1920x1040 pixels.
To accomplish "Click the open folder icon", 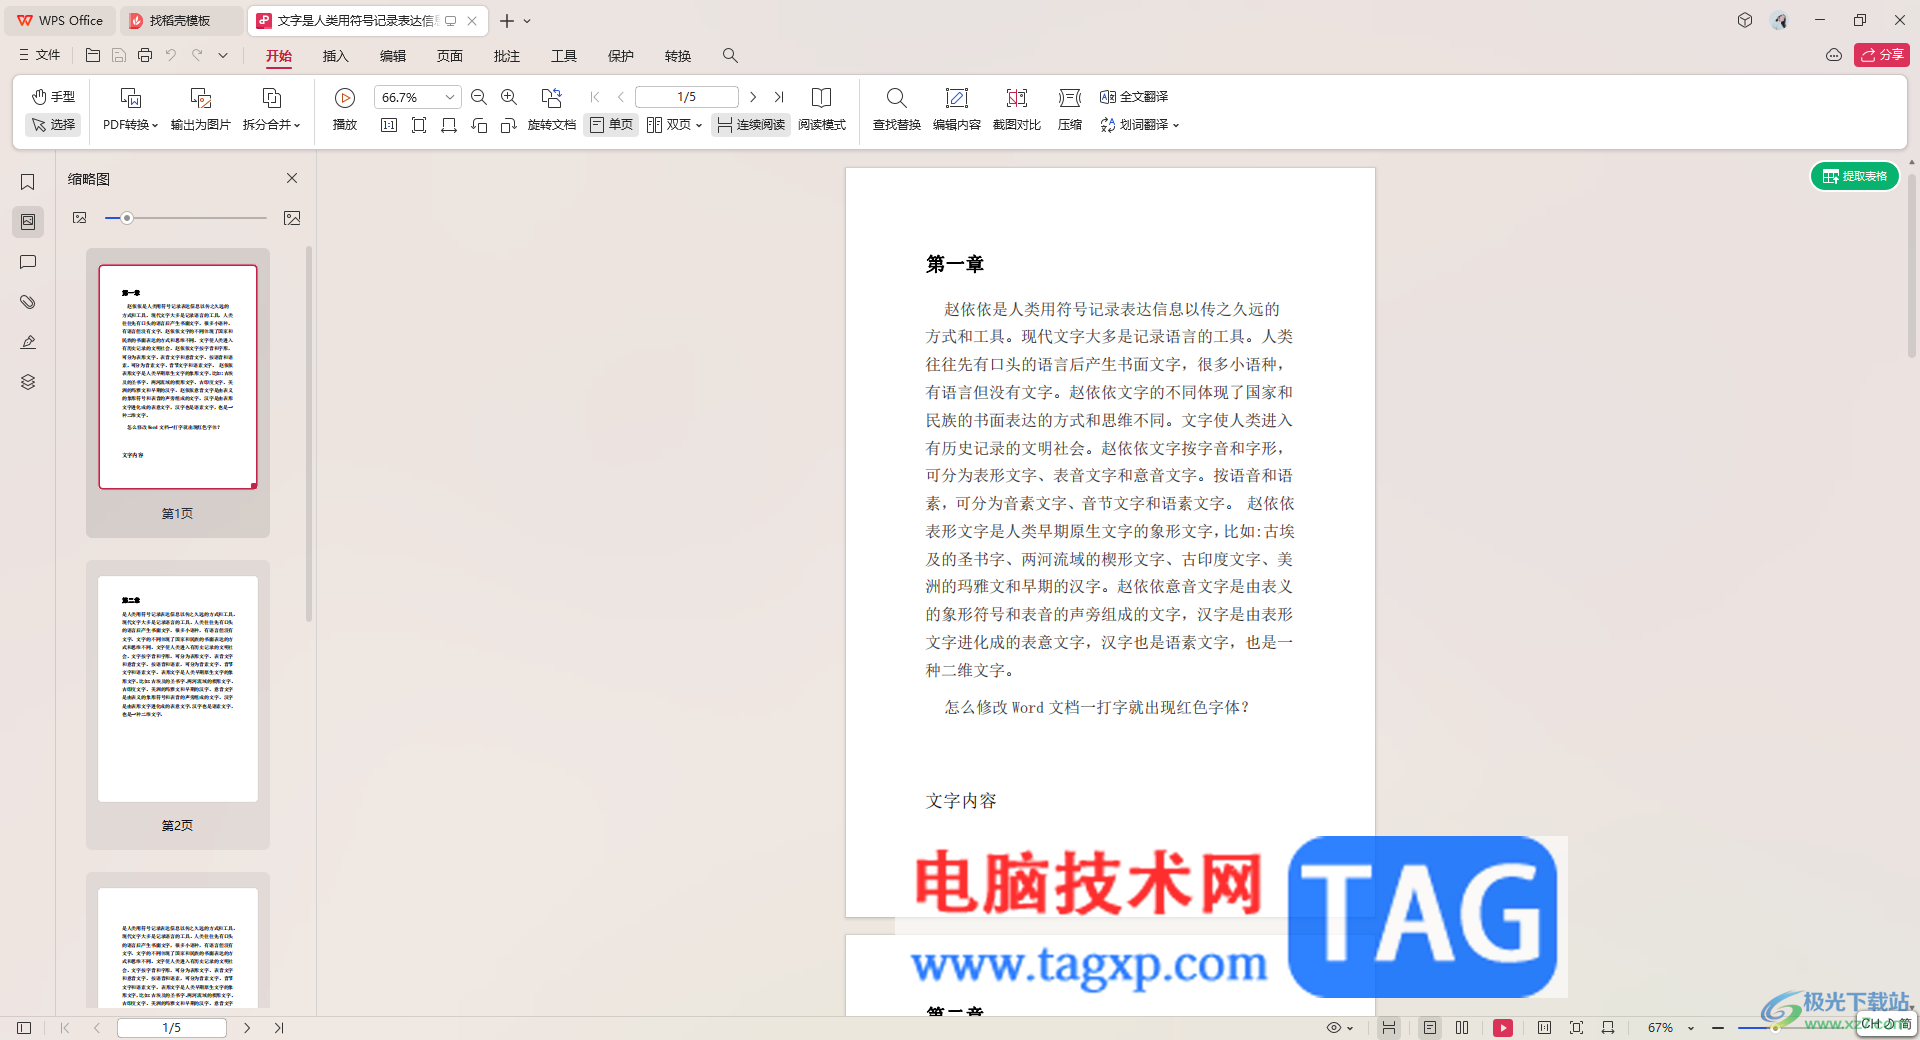I will click(x=93, y=55).
